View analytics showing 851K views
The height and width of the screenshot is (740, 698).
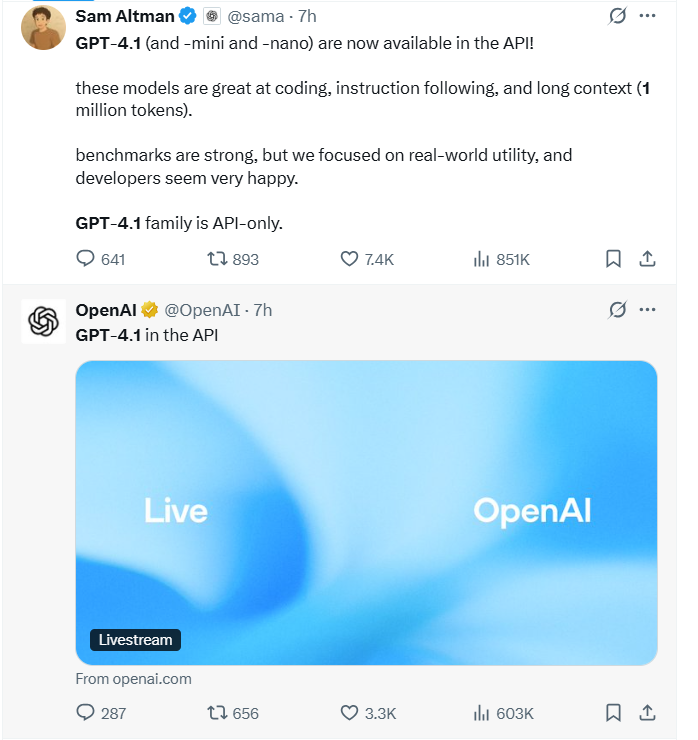[x=481, y=259]
